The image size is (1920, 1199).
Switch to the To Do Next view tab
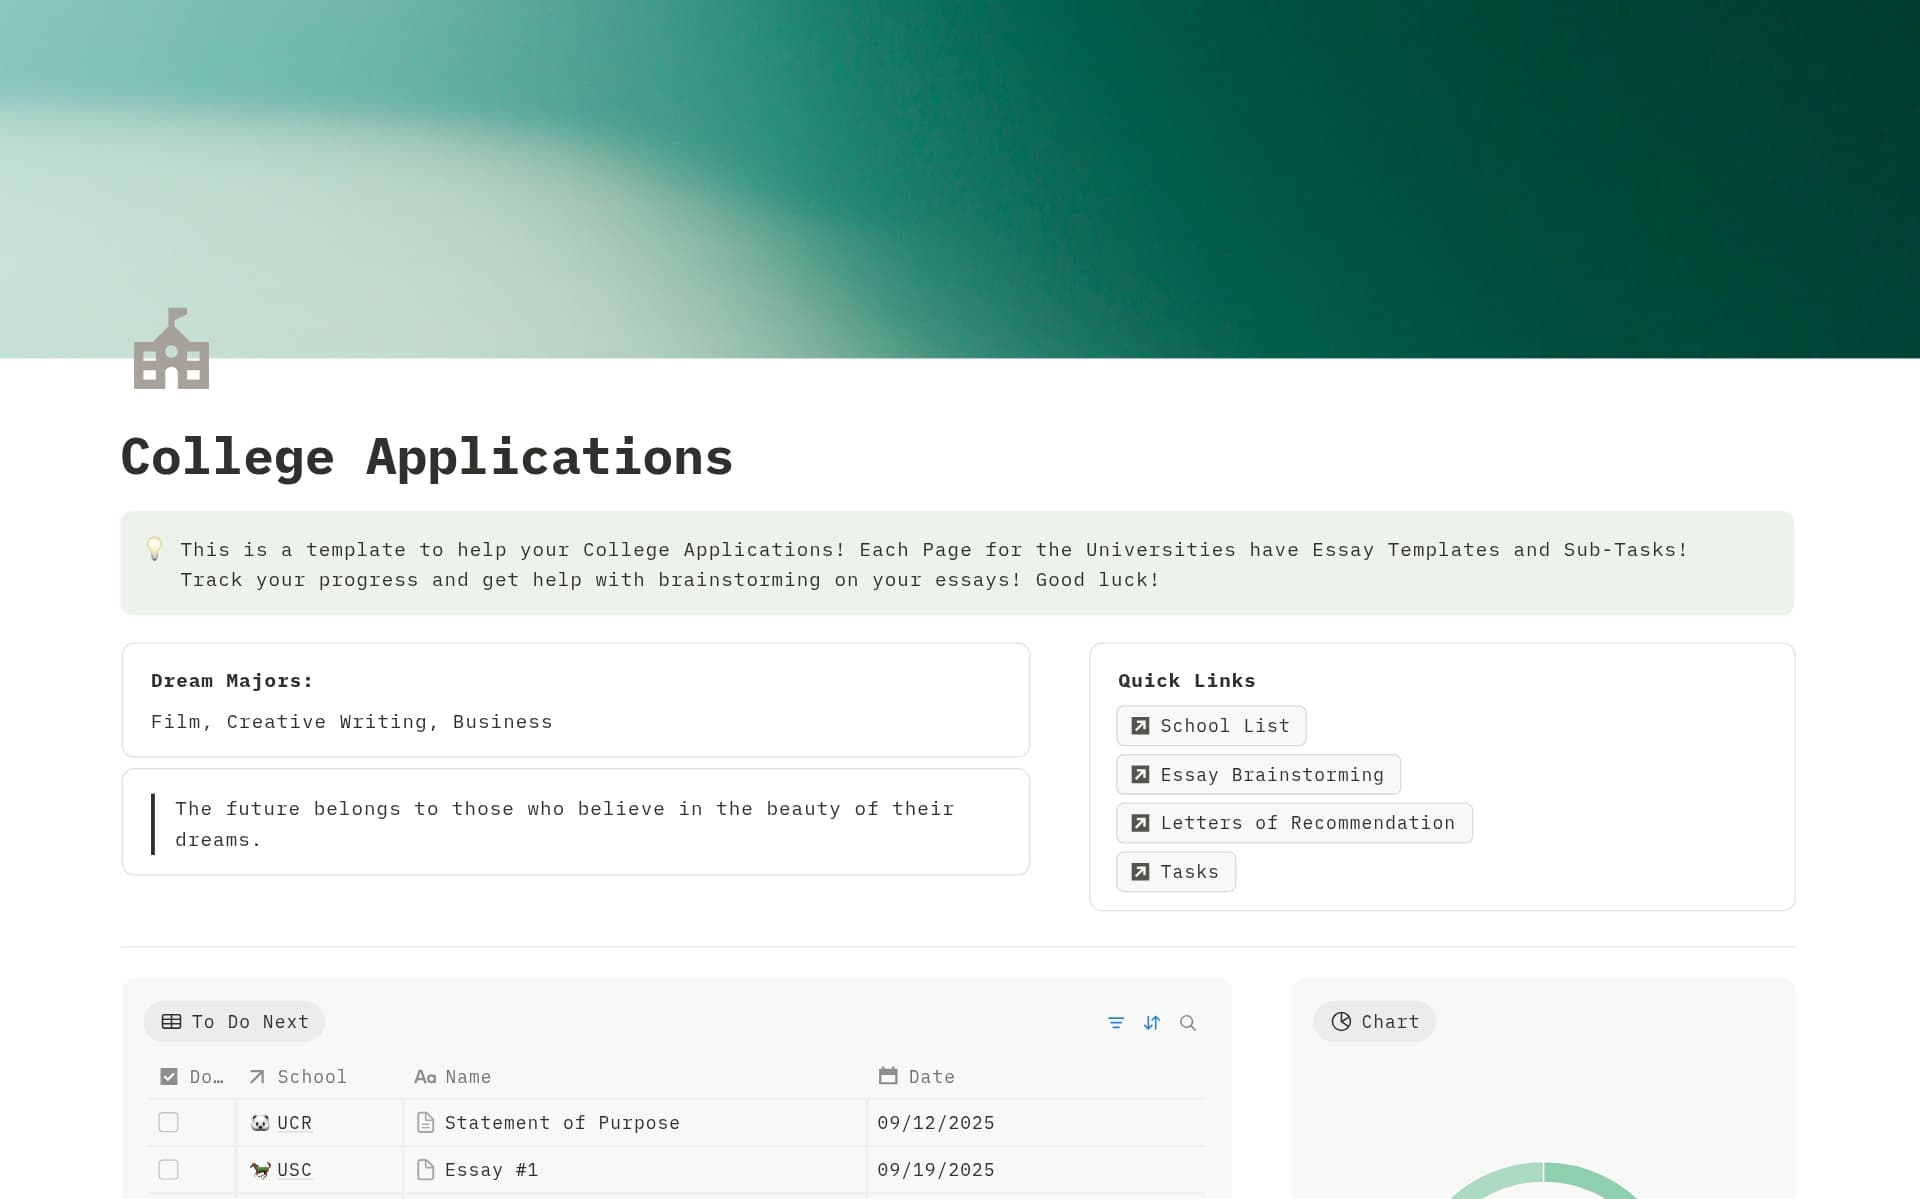234,1021
